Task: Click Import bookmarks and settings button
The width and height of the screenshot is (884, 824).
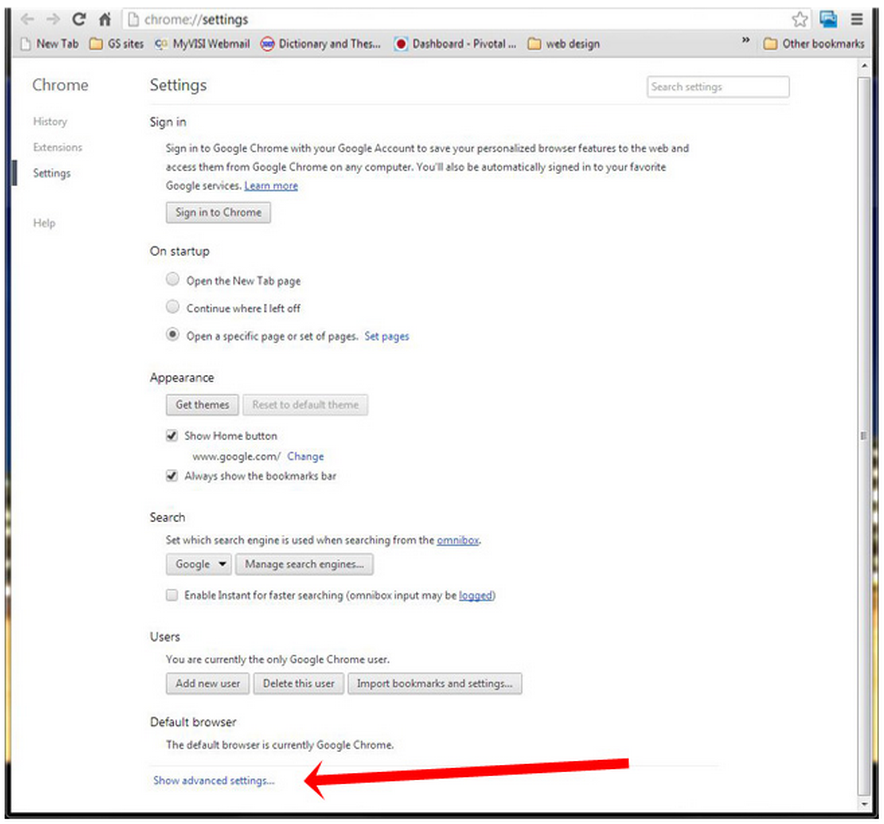Action: (x=435, y=684)
